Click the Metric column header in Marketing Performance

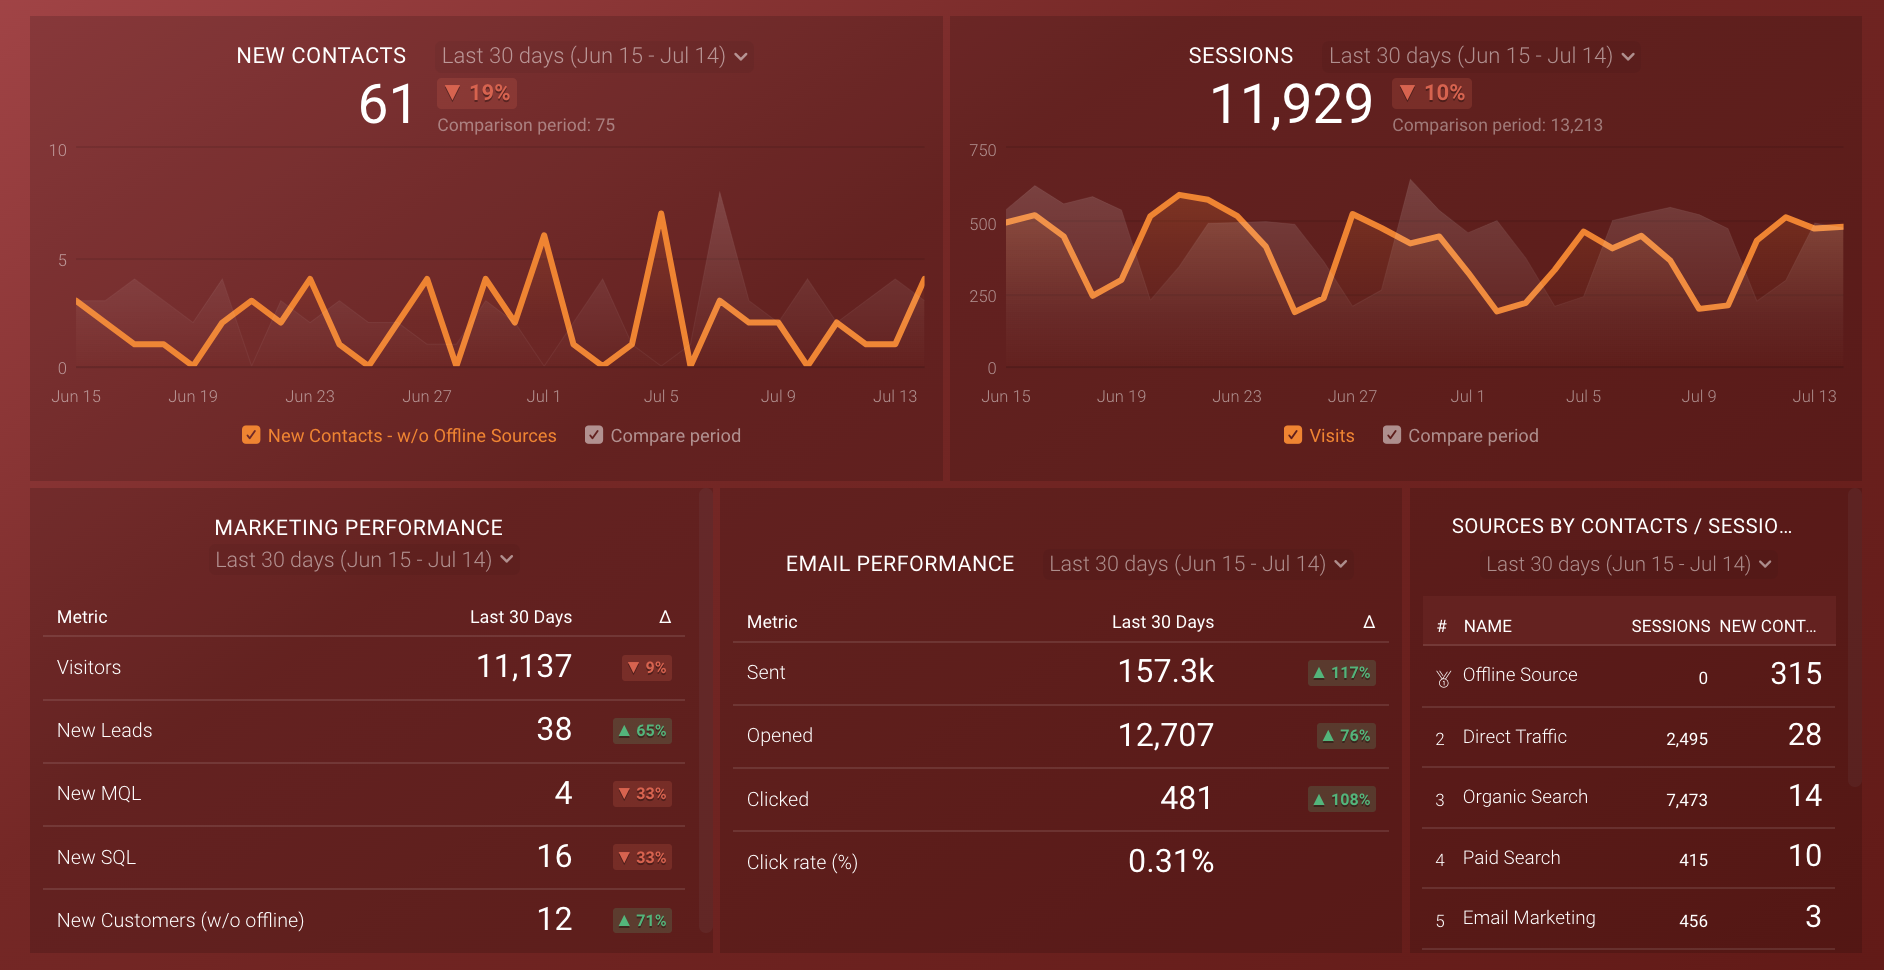[82, 617]
